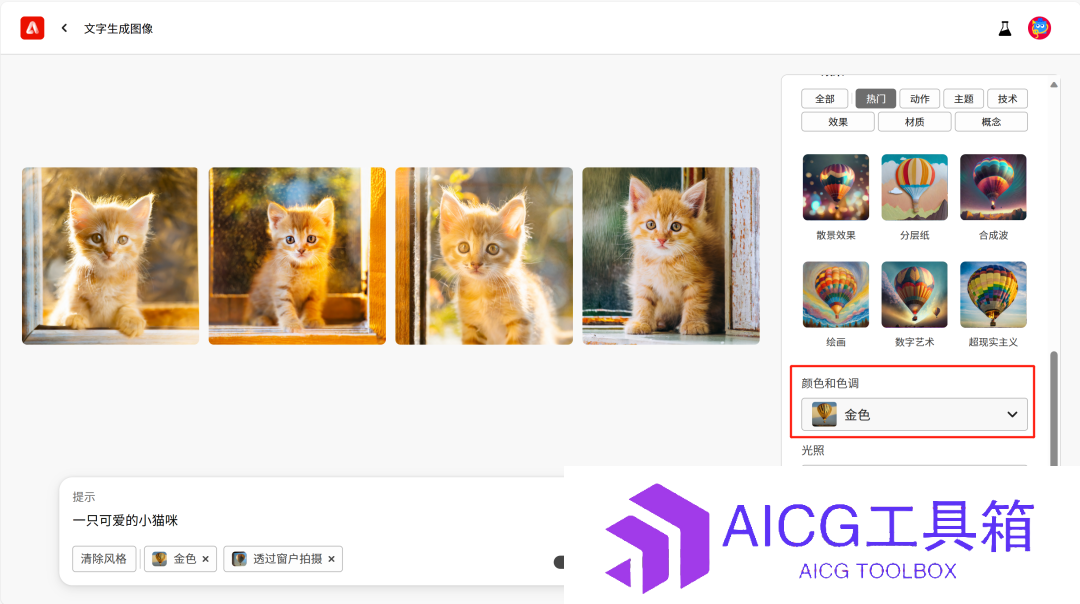Select the fourth generated kitten image
This screenshot has height=604, width=1080.
671,256
